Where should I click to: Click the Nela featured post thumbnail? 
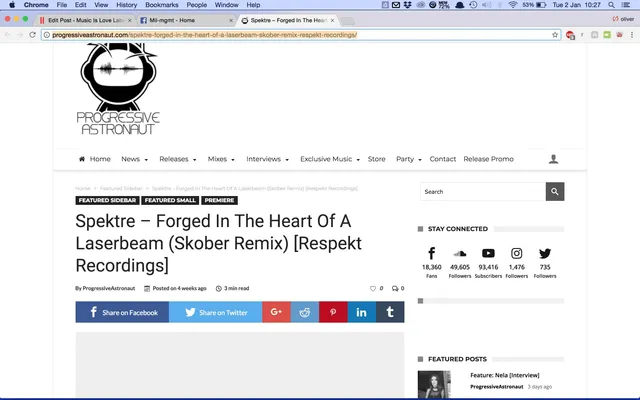point(434,384)
